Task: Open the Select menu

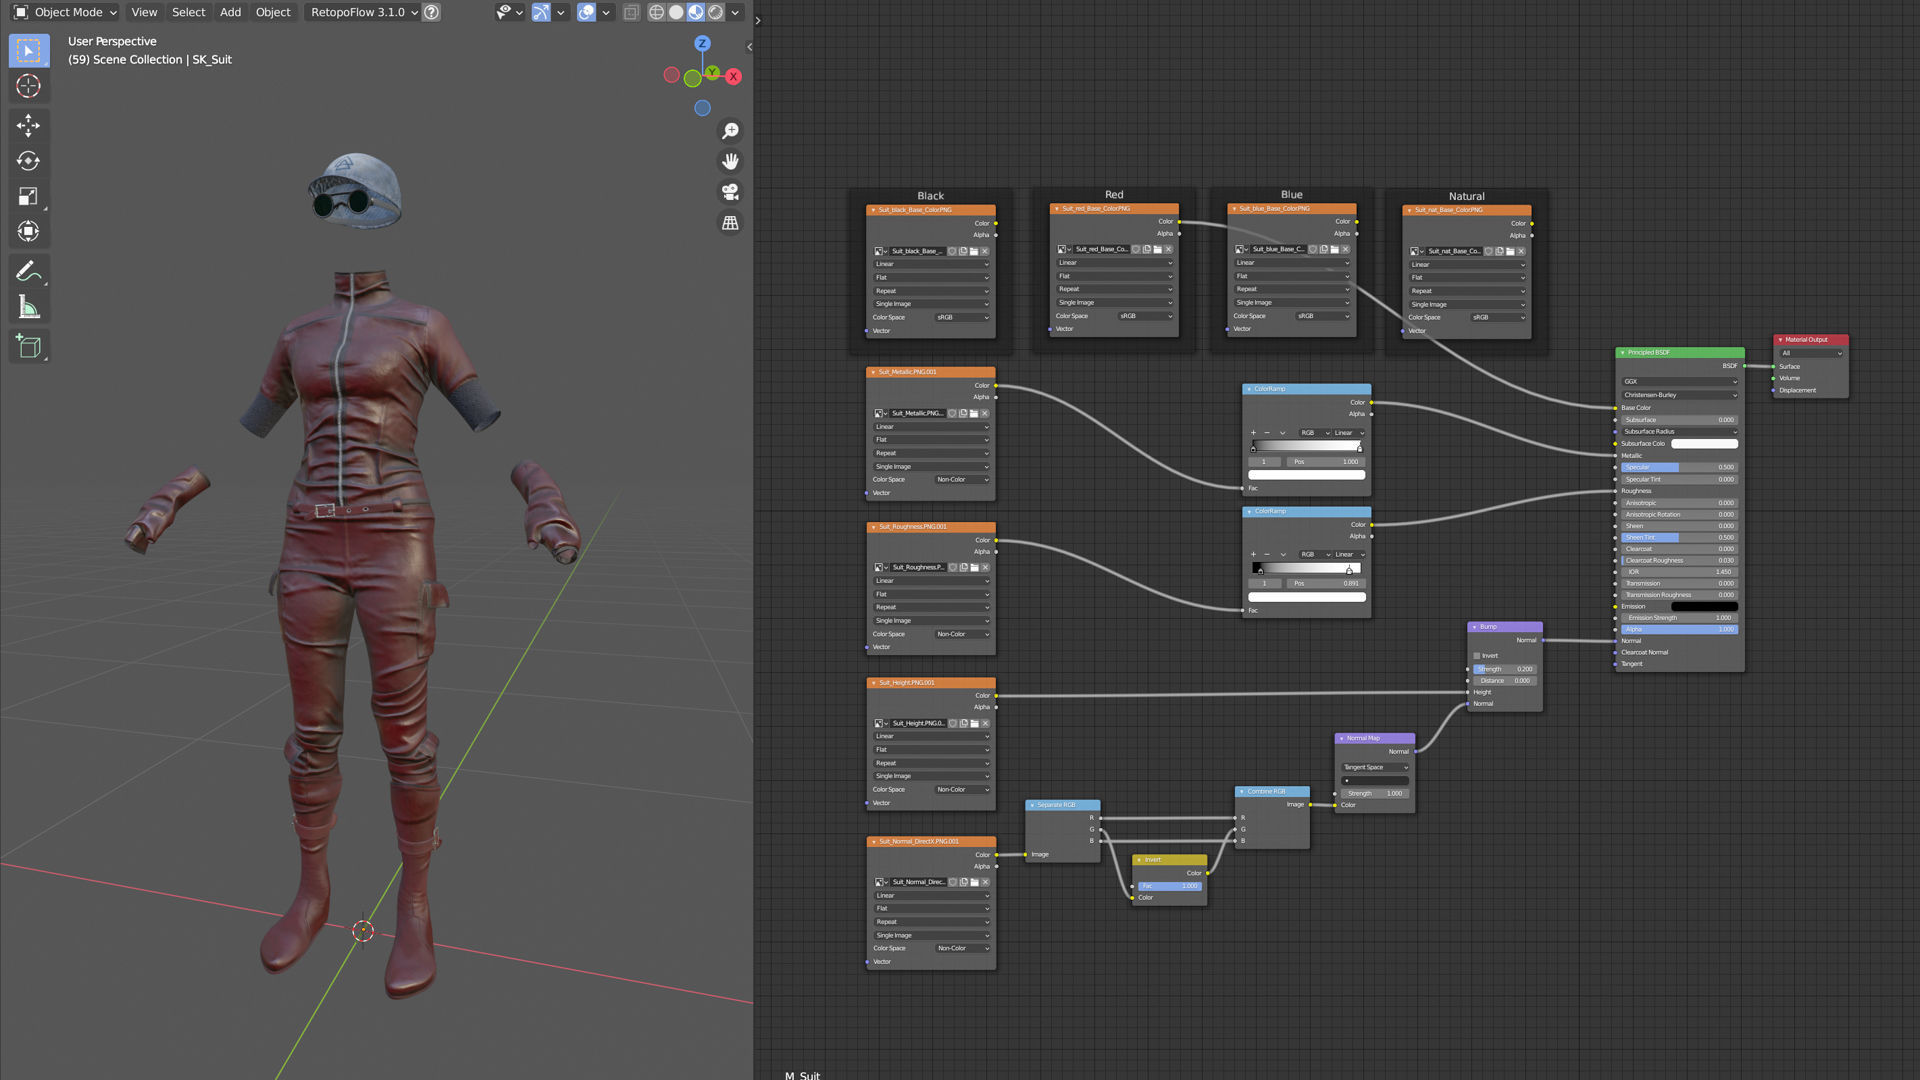Action: pyautogui.click(x=188, y=12)
